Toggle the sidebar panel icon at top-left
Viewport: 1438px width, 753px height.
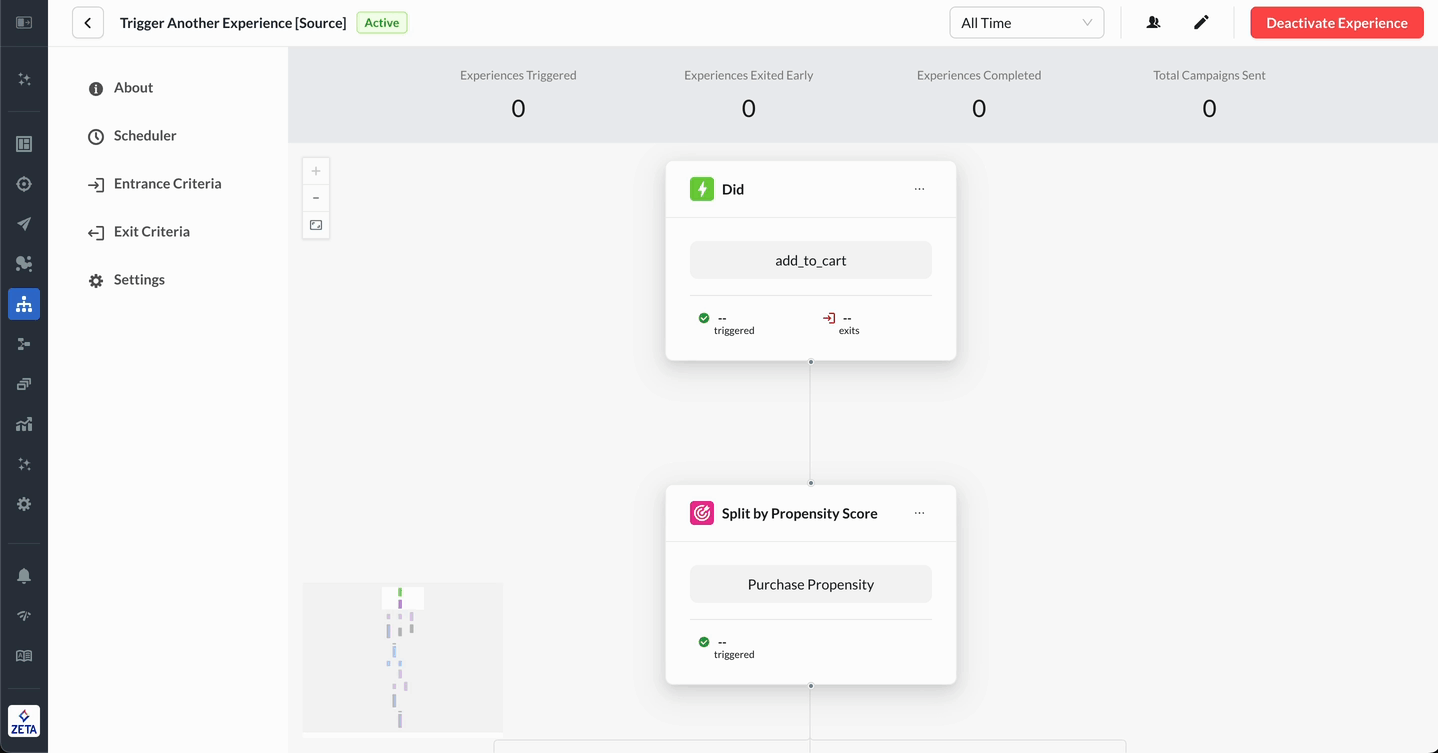[24, 23]
